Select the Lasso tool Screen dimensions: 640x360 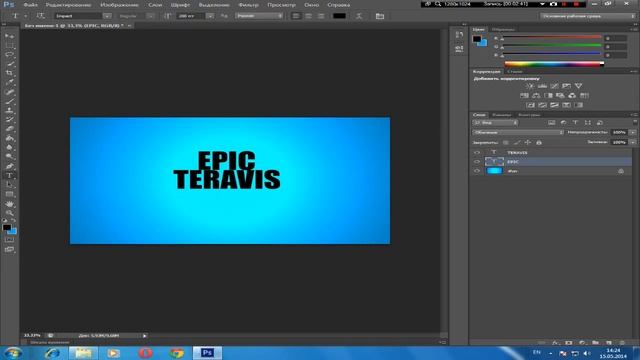click(x=9, y=54)
